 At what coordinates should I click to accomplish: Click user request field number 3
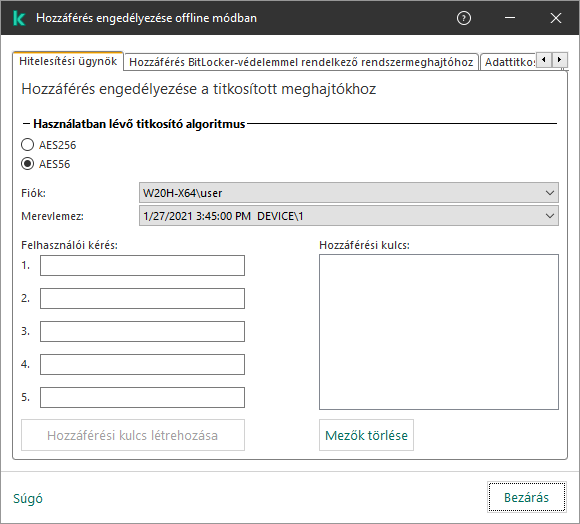click(x=142, y=331)
